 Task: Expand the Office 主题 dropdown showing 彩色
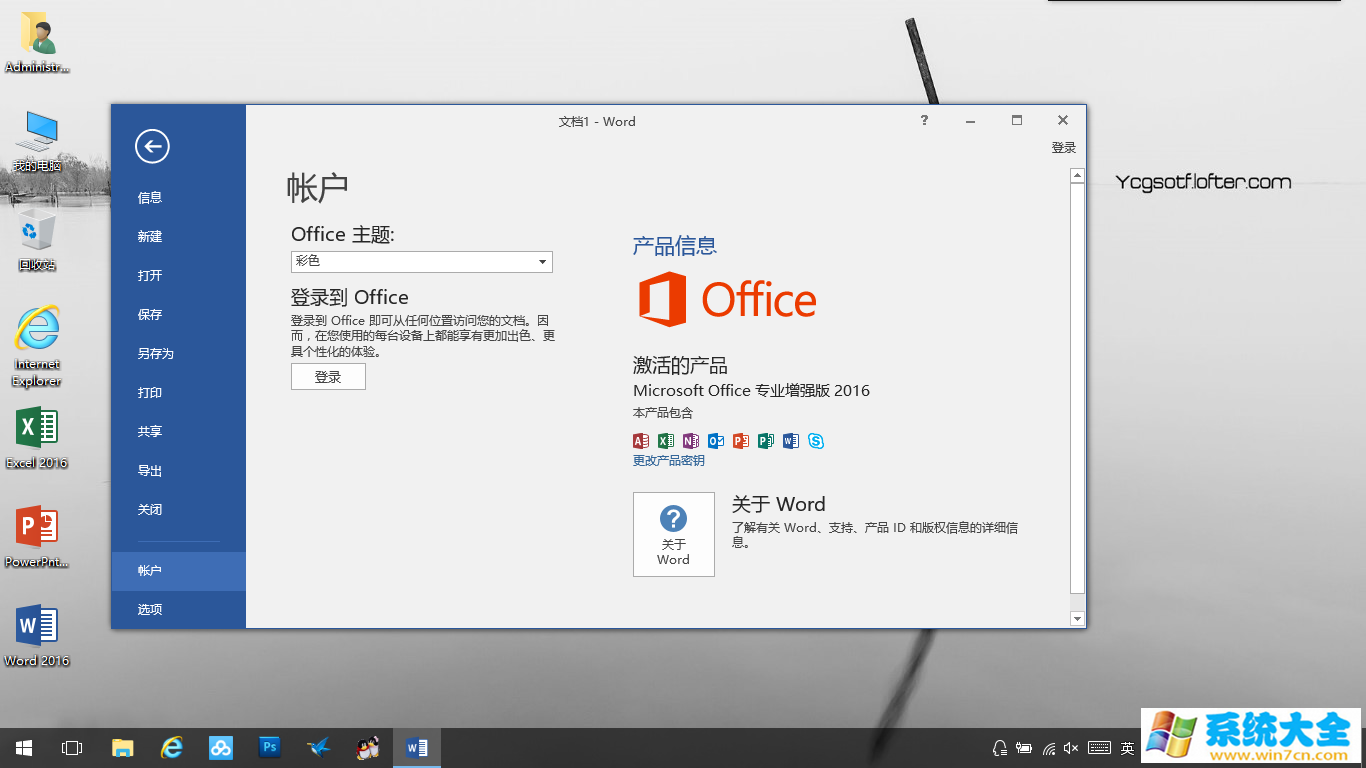click(422, 261)
